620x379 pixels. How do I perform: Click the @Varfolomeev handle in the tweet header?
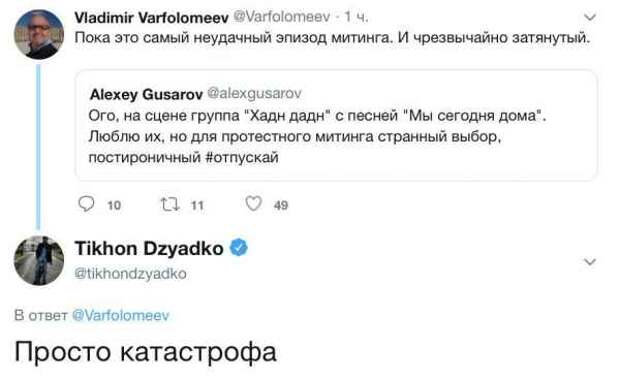(282, 17)
